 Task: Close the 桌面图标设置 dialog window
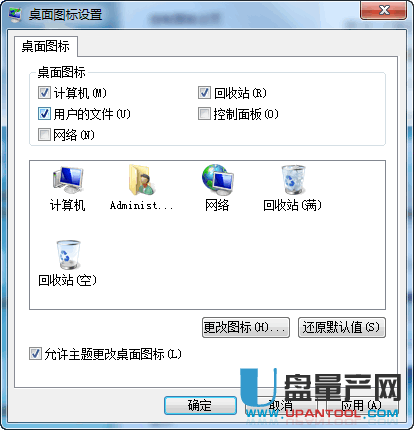tap(384, 11)
